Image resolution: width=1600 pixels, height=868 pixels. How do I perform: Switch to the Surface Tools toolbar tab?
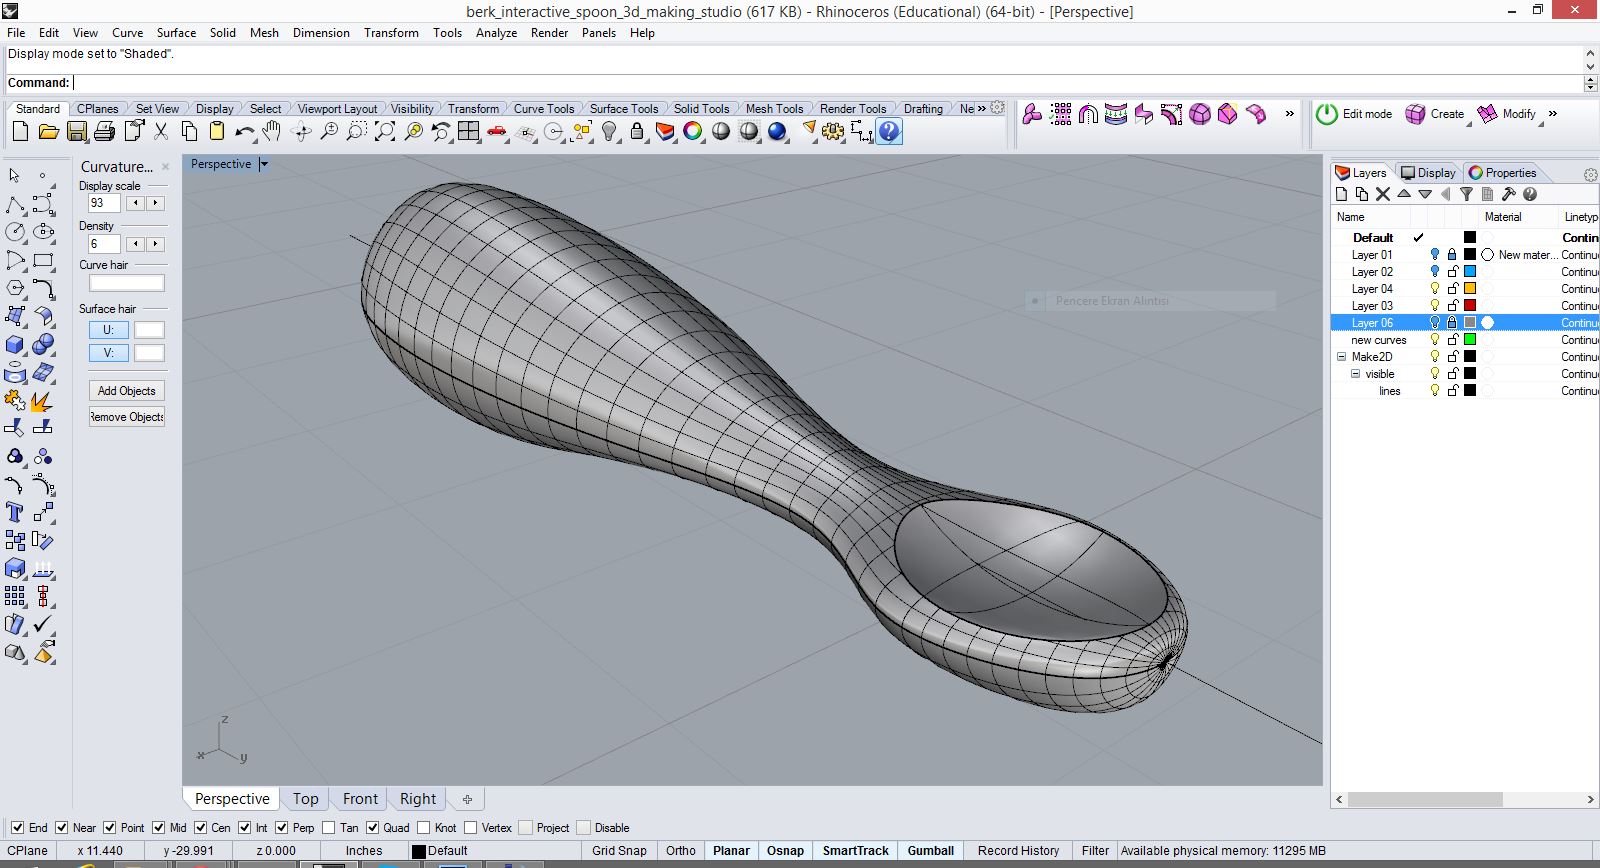(x=623, y=109)
